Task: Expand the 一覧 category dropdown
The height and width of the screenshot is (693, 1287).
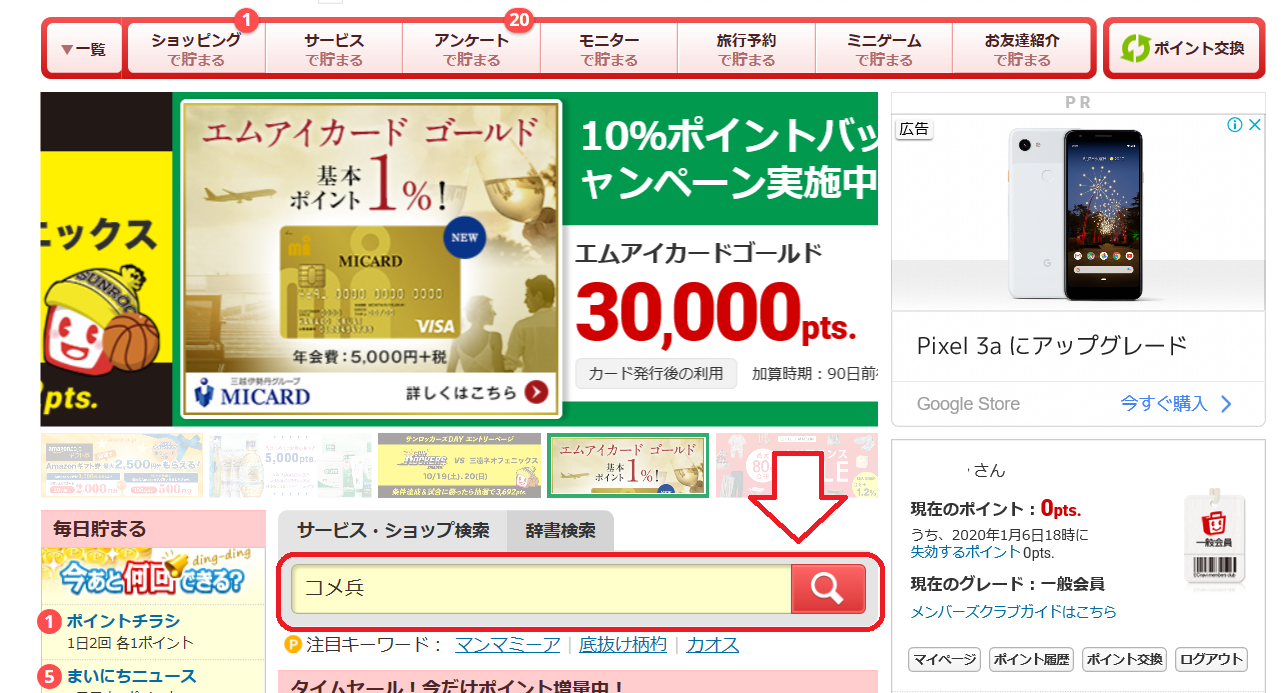Action: (x=84, y=48)
